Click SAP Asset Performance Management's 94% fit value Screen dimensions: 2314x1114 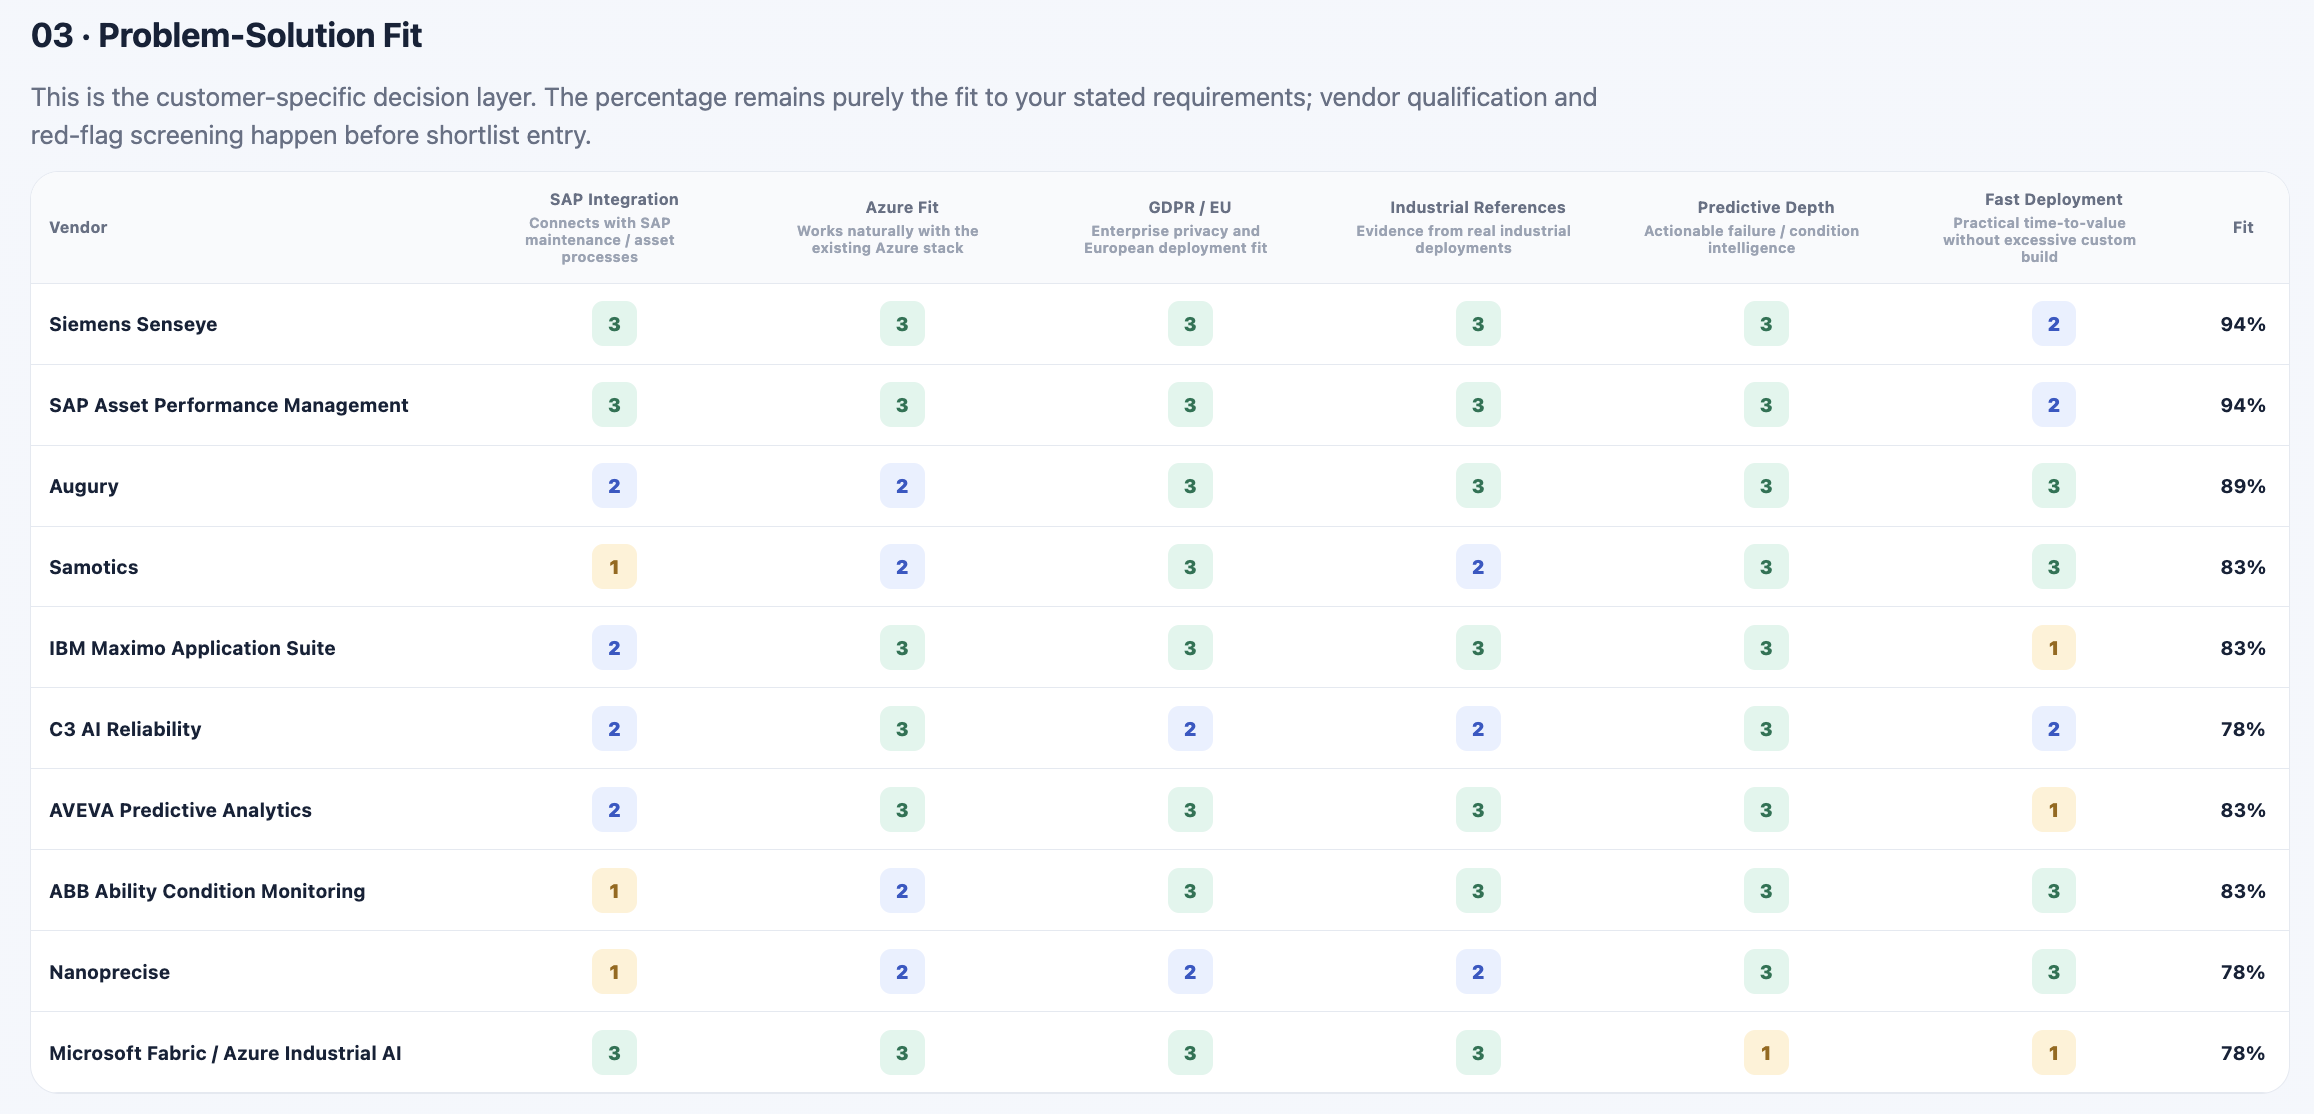2243,405
